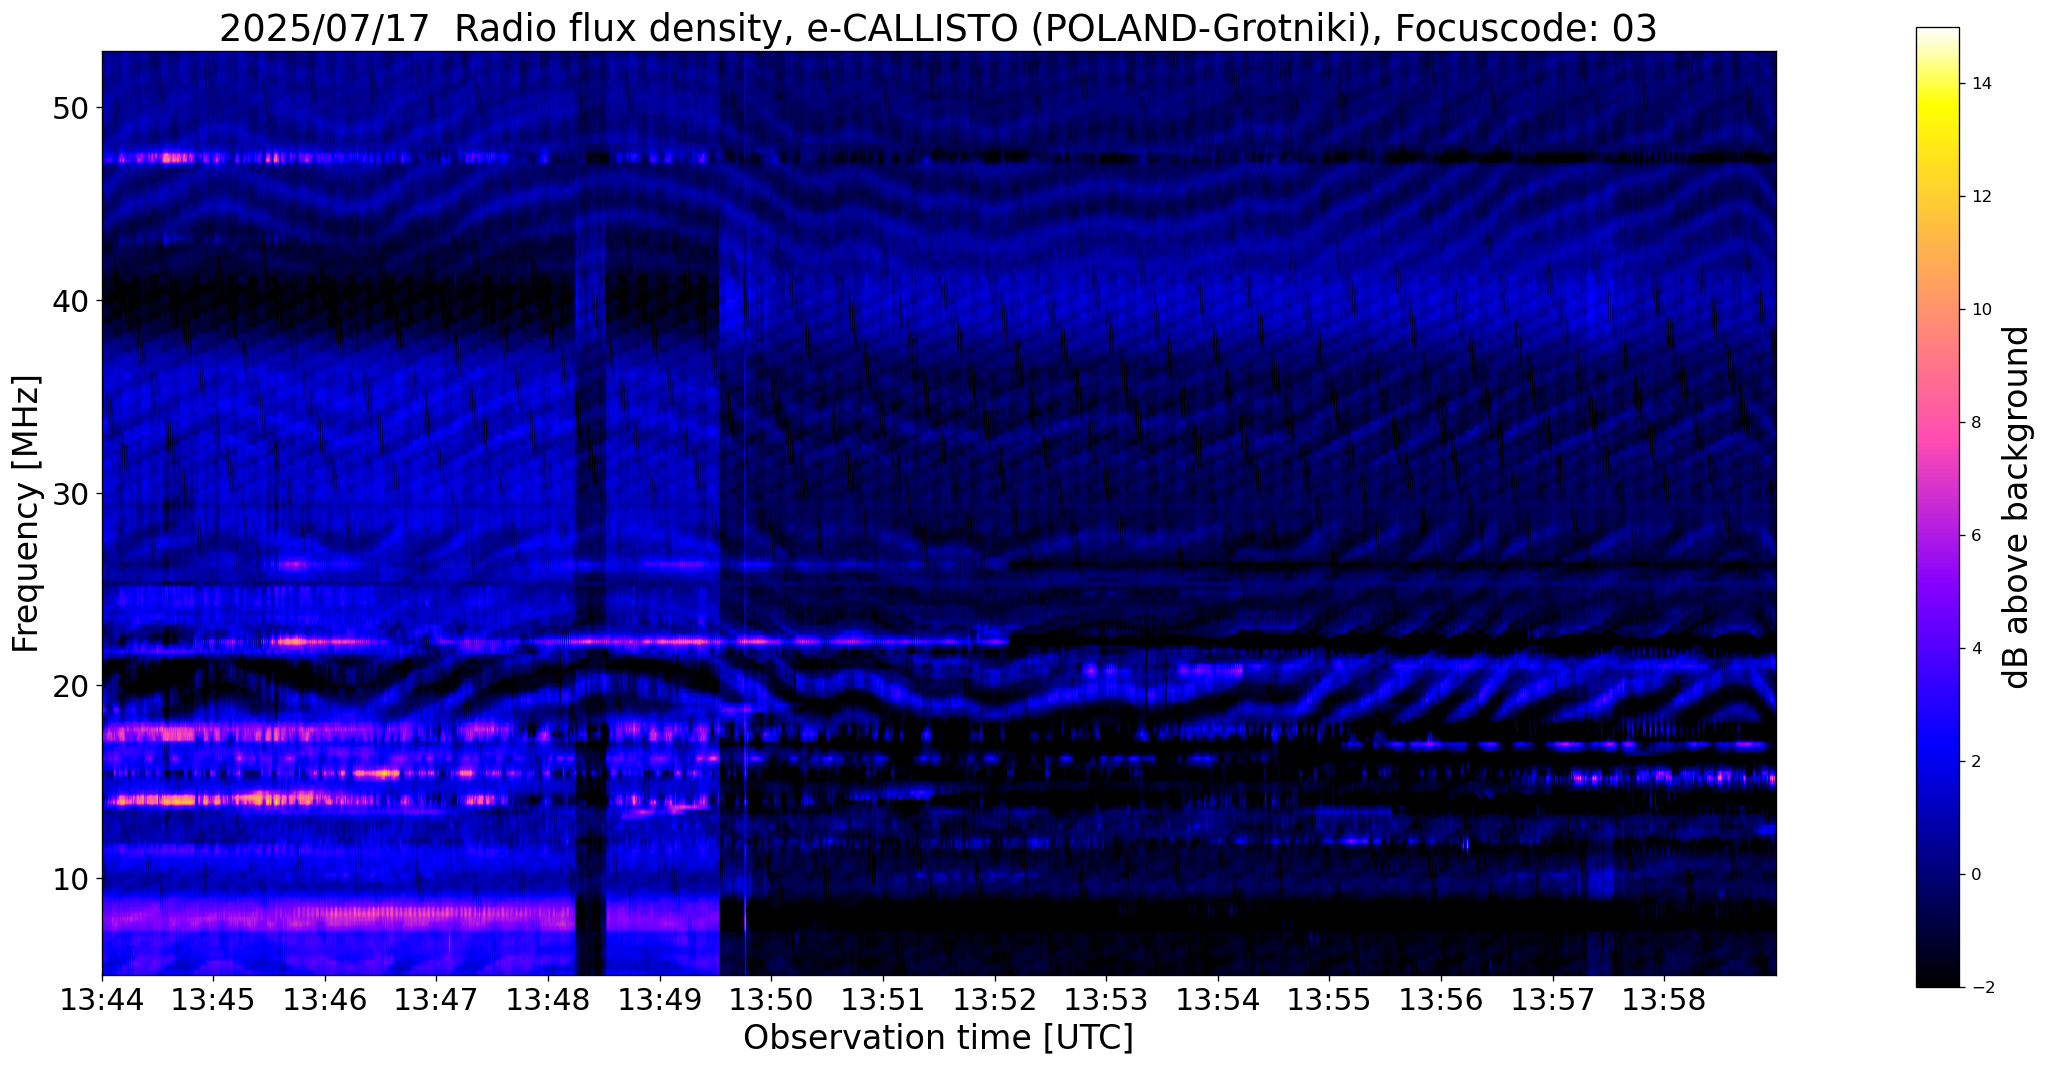Click the 50 MHz frequency tick label

[70, 108]
